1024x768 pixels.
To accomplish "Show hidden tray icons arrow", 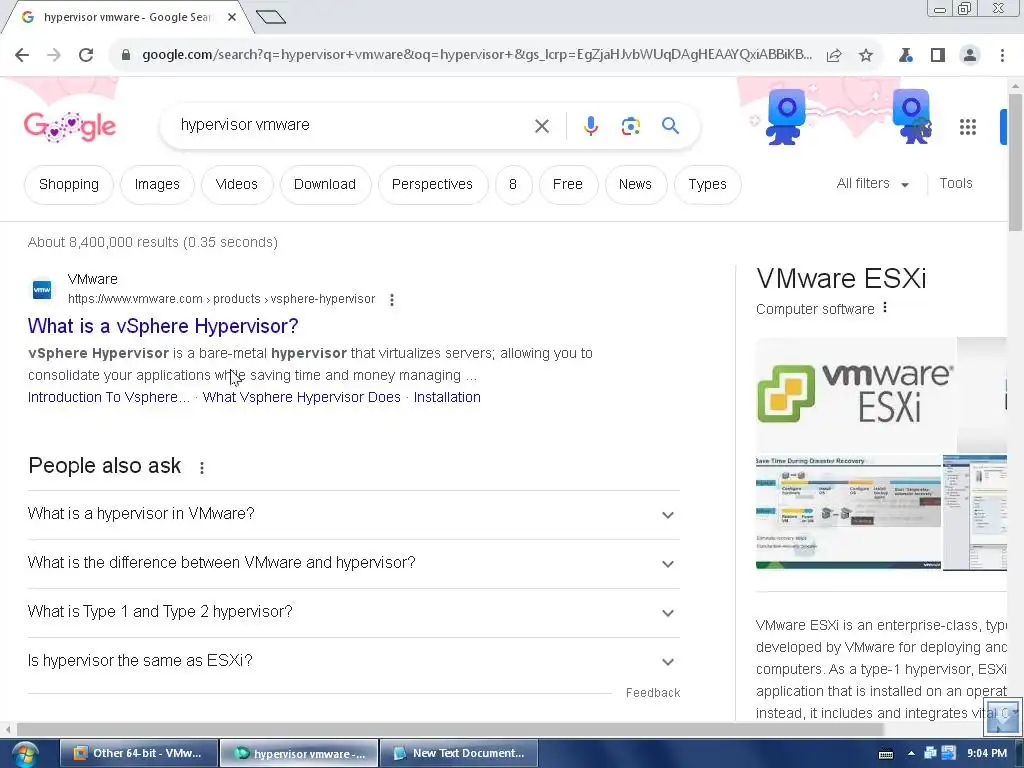I will [911, 754].
